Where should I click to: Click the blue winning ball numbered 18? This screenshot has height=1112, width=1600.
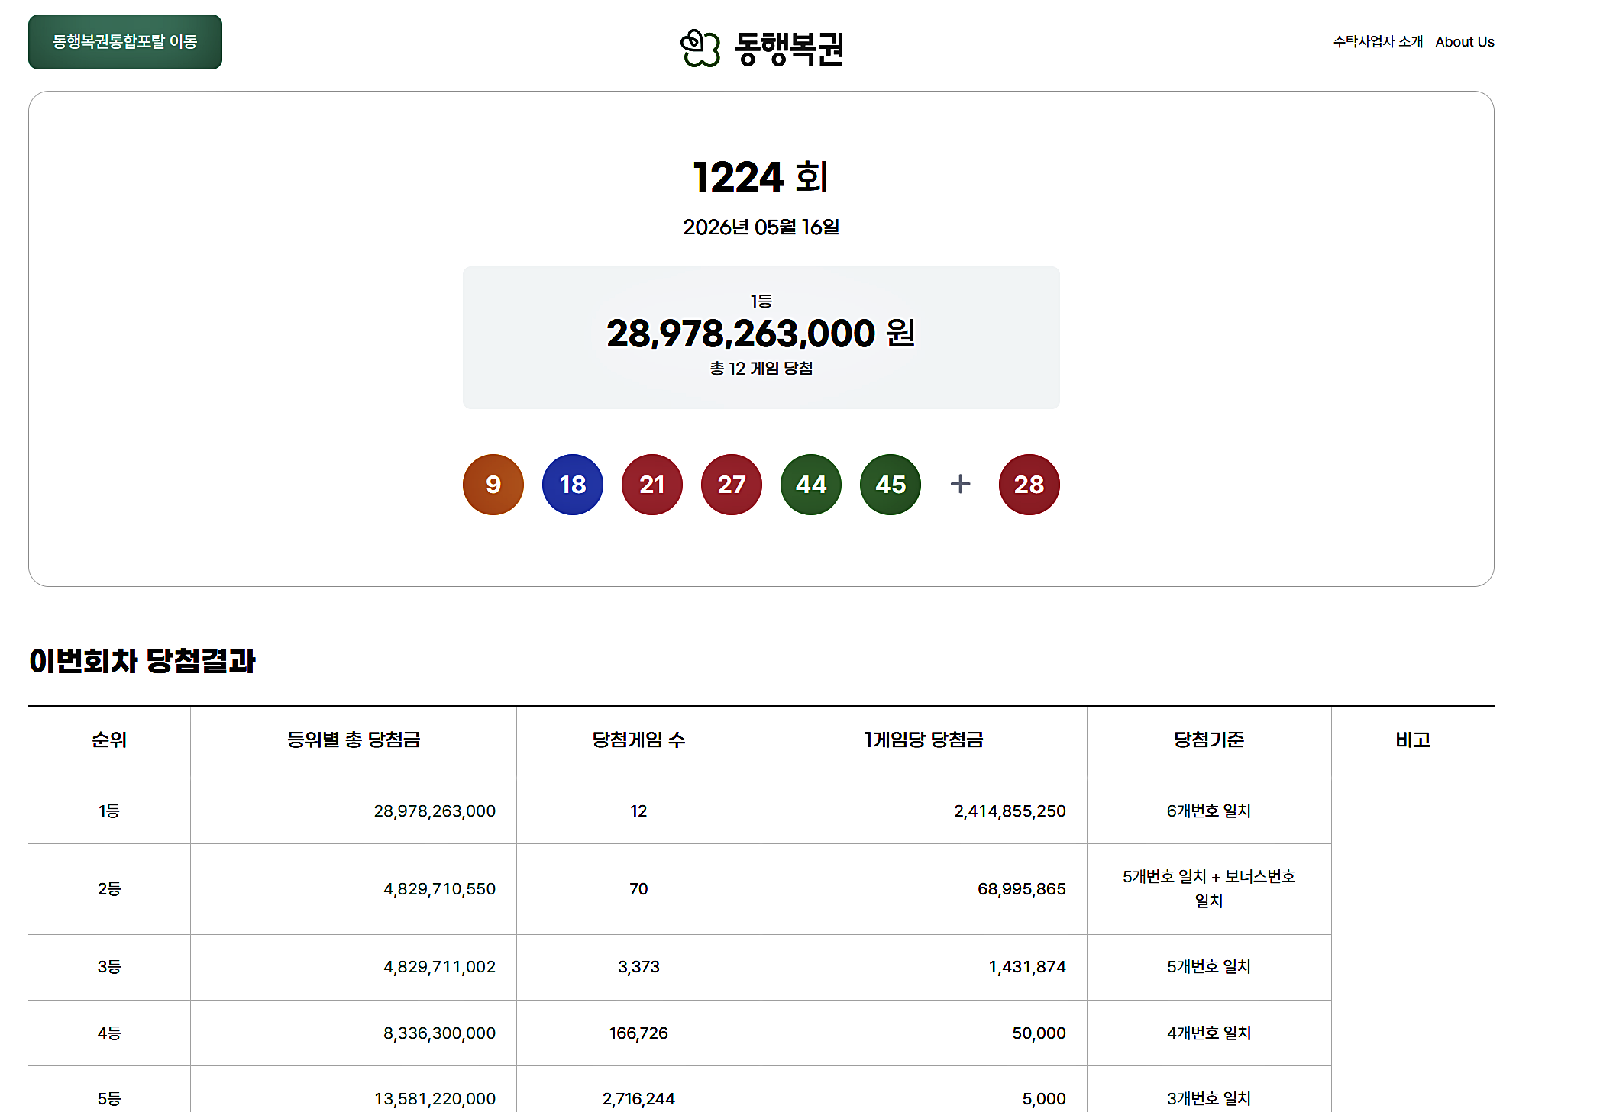coord(573,485)
